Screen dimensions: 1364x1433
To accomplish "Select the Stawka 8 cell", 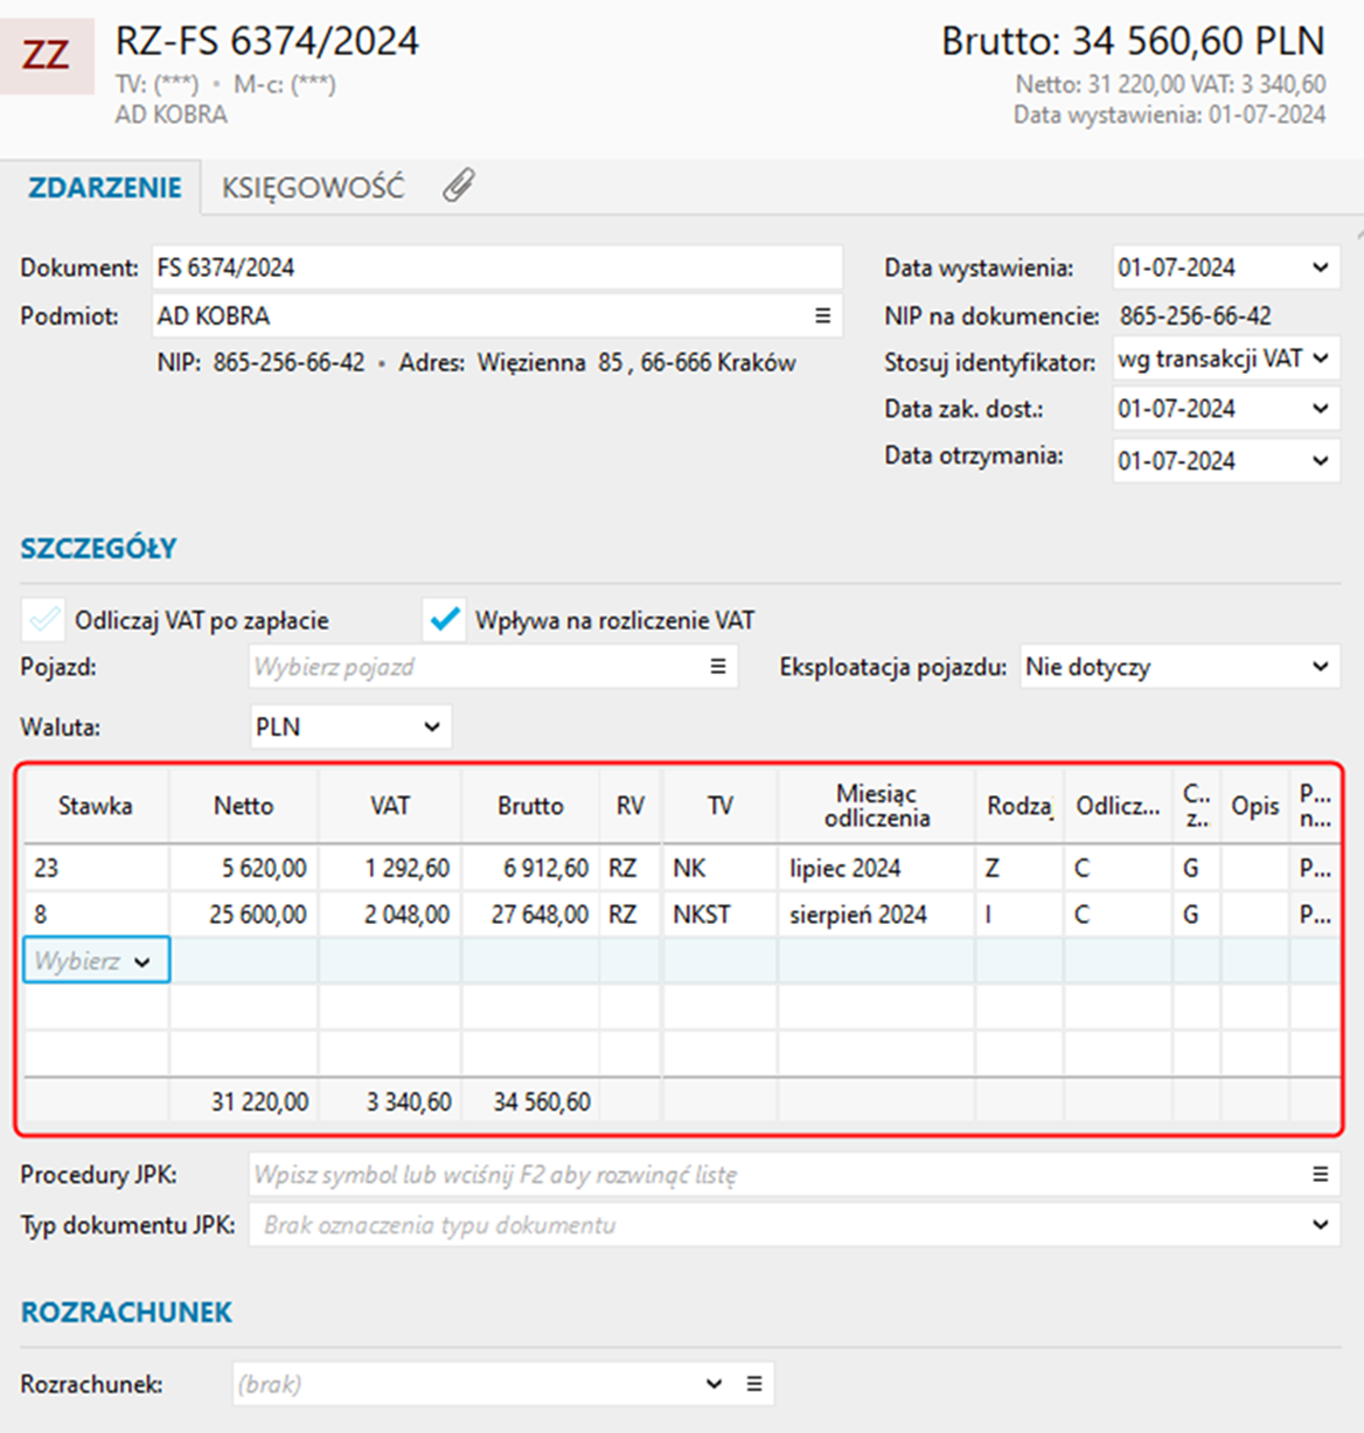I will (96, 914).
